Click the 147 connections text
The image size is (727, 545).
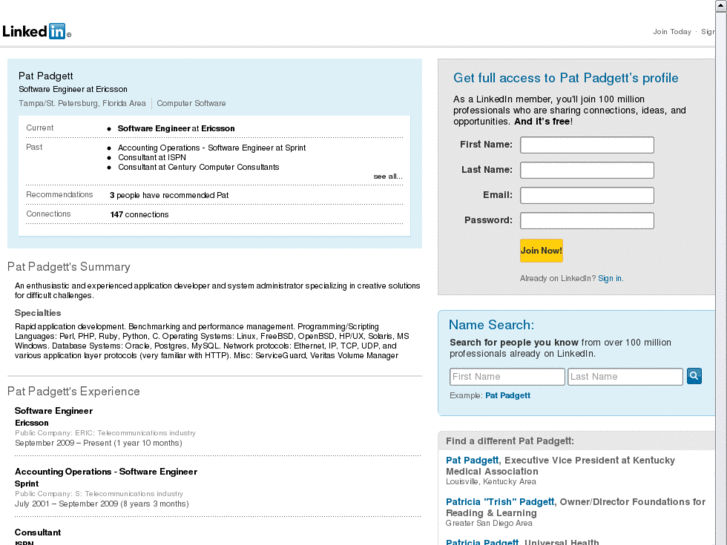[x=139, y=215]
